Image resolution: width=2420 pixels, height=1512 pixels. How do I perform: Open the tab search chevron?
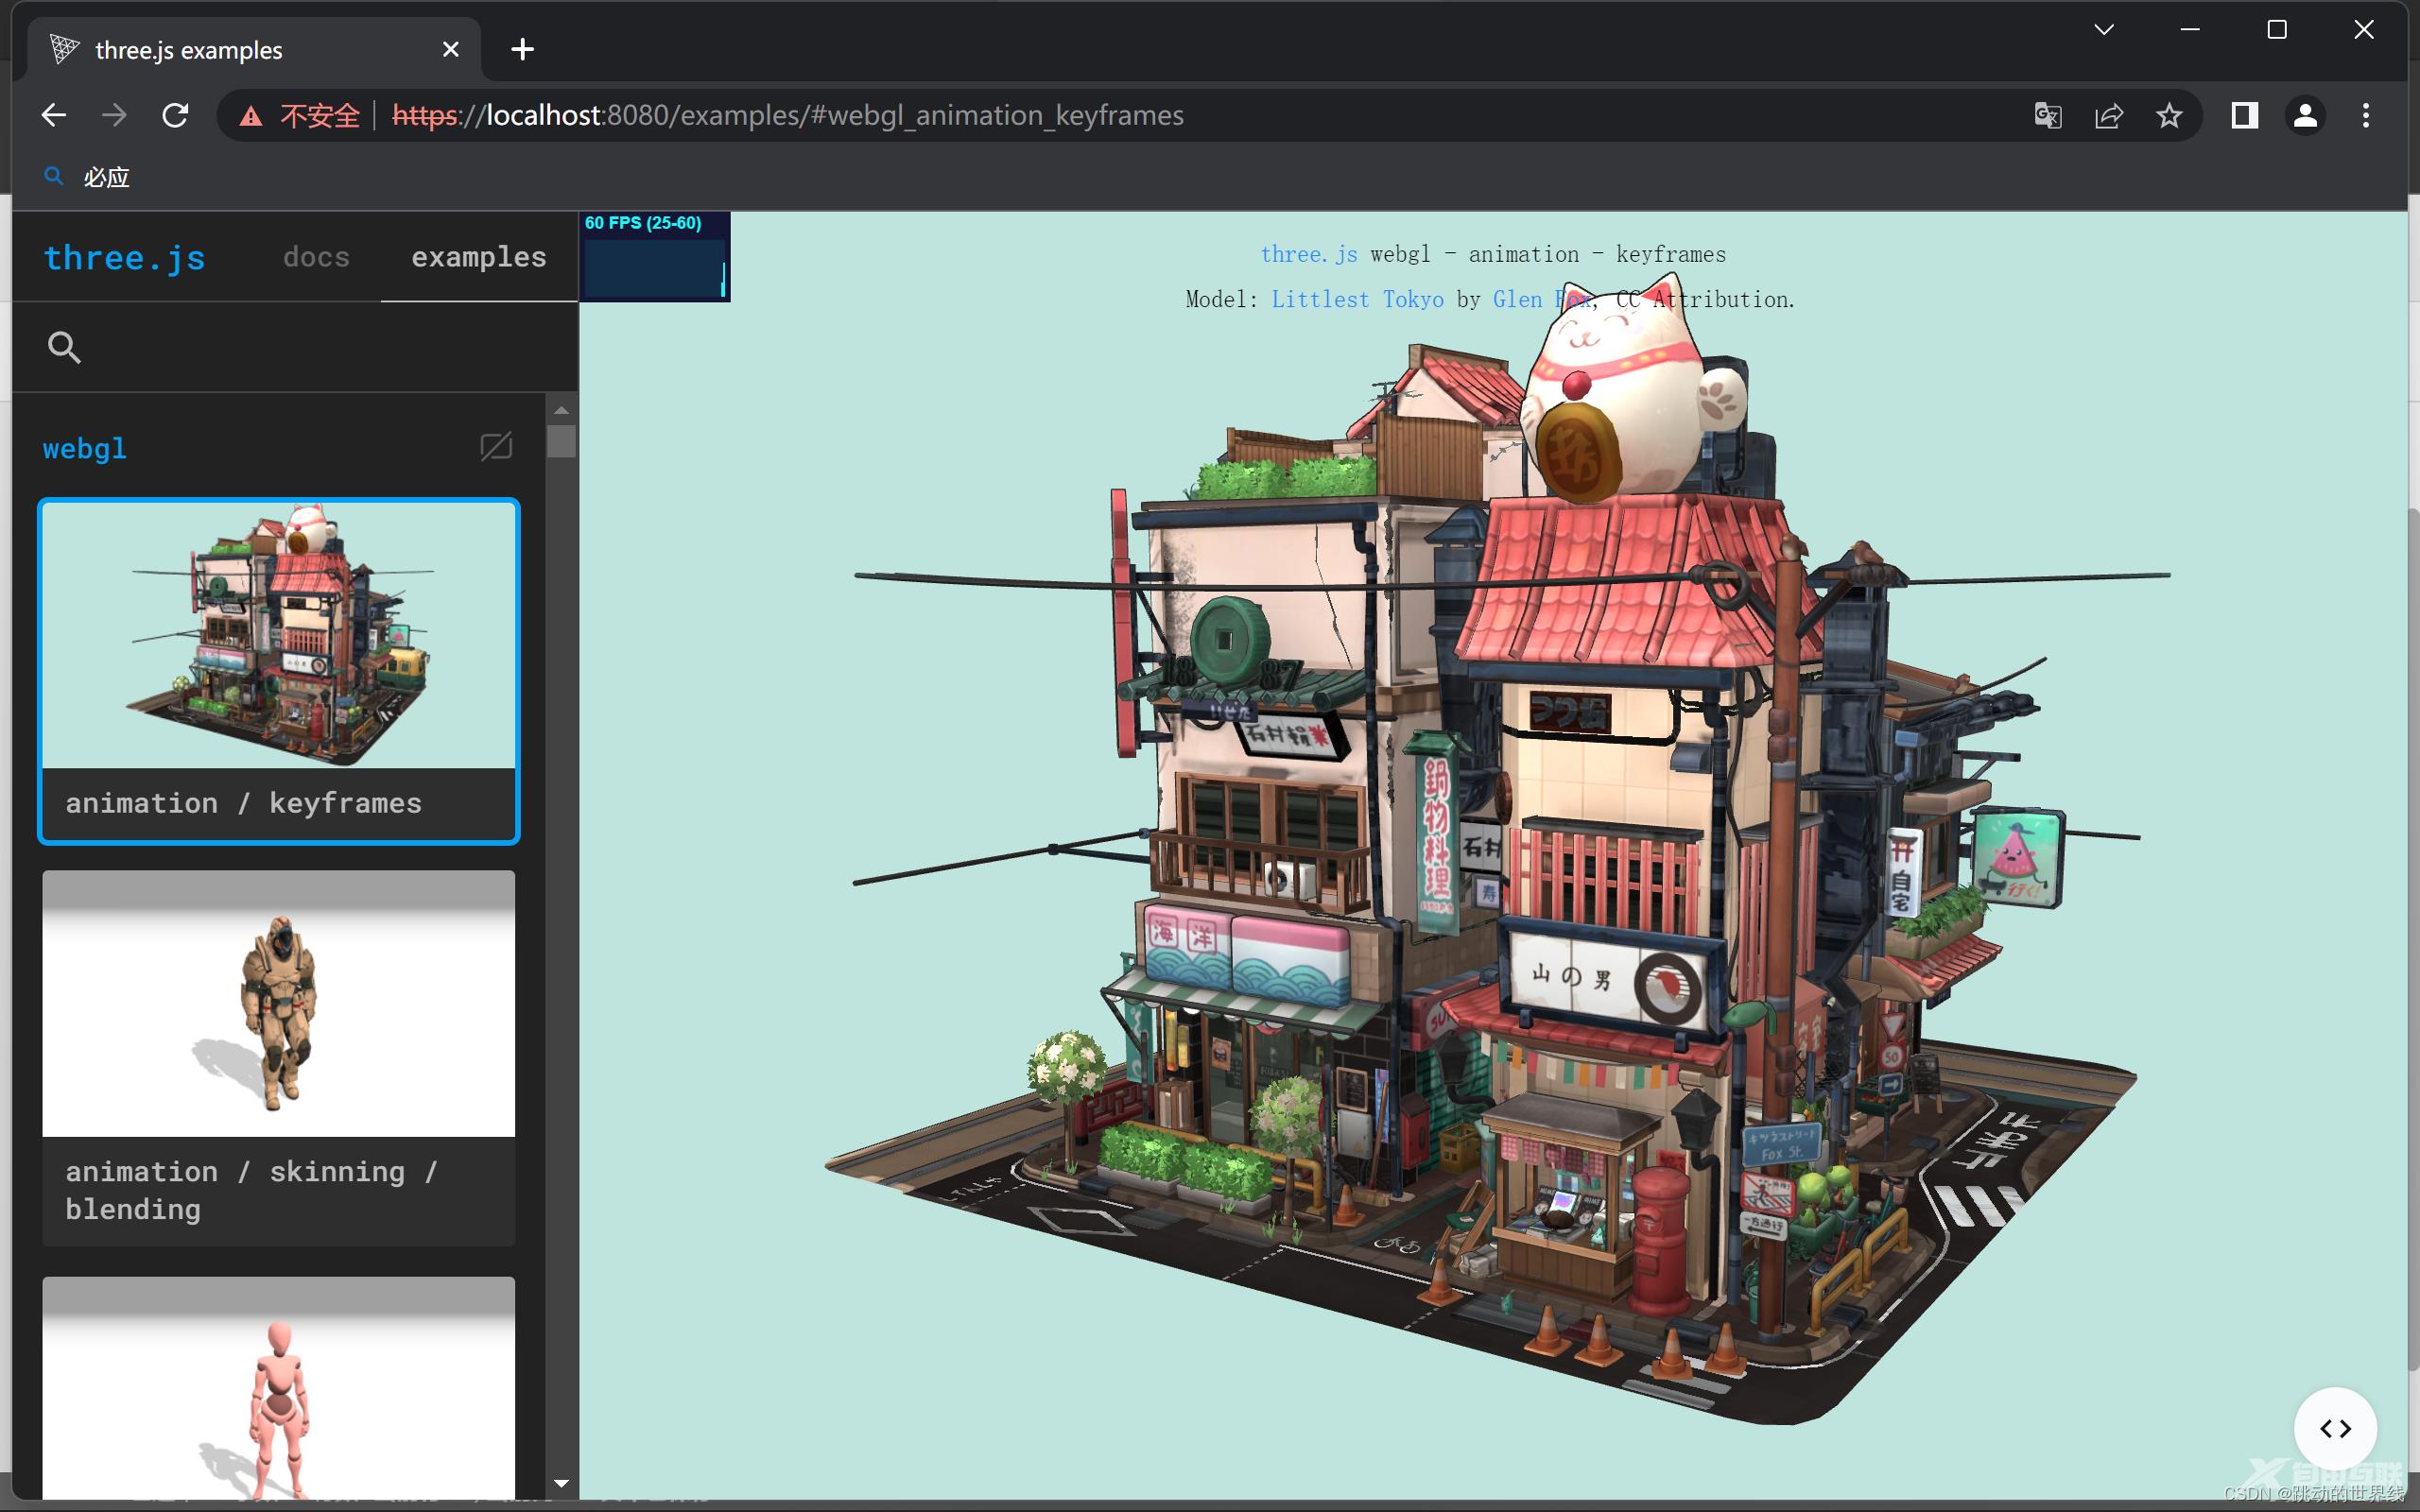tap(2103, 30)
